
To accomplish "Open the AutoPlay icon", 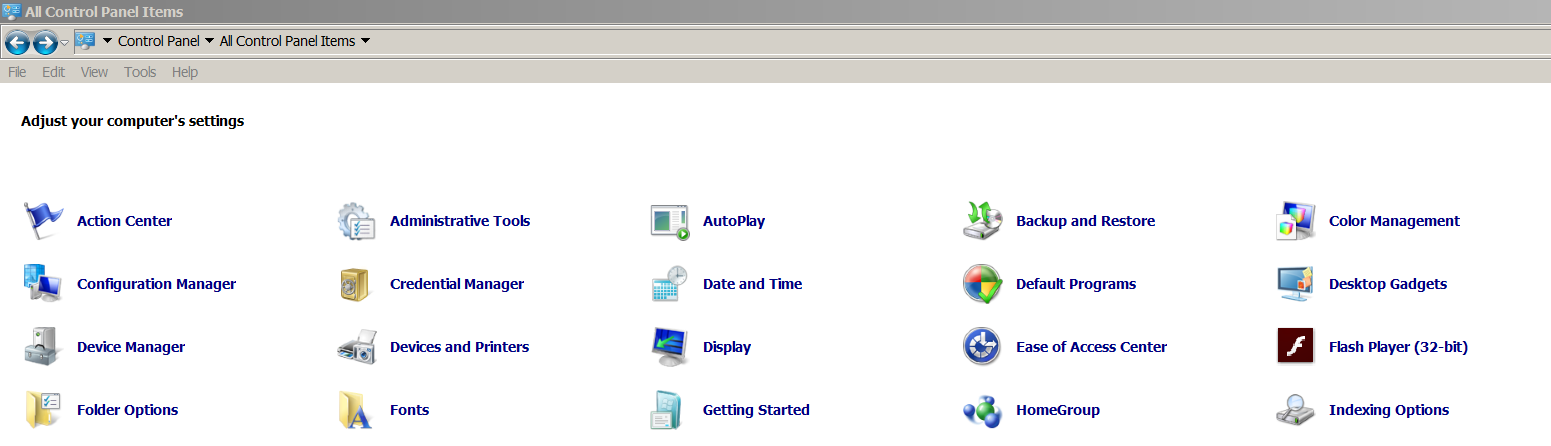I will coord(669,221).
